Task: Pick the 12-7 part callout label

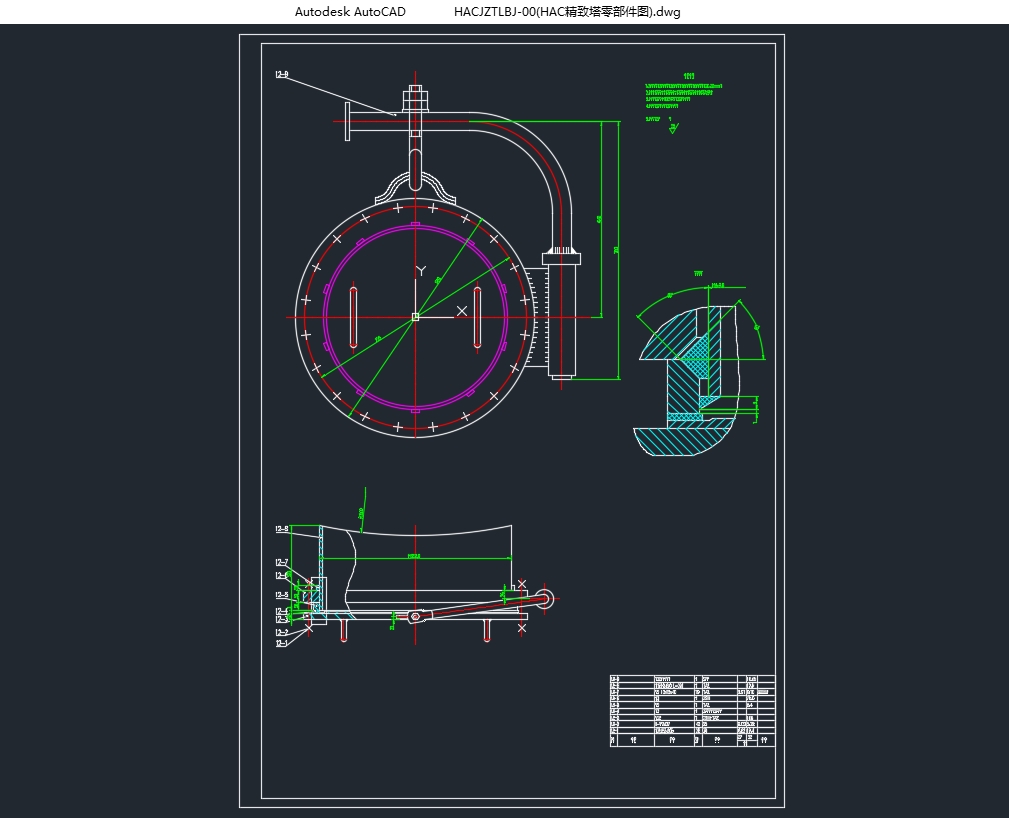Action: [x=282, y=563]
